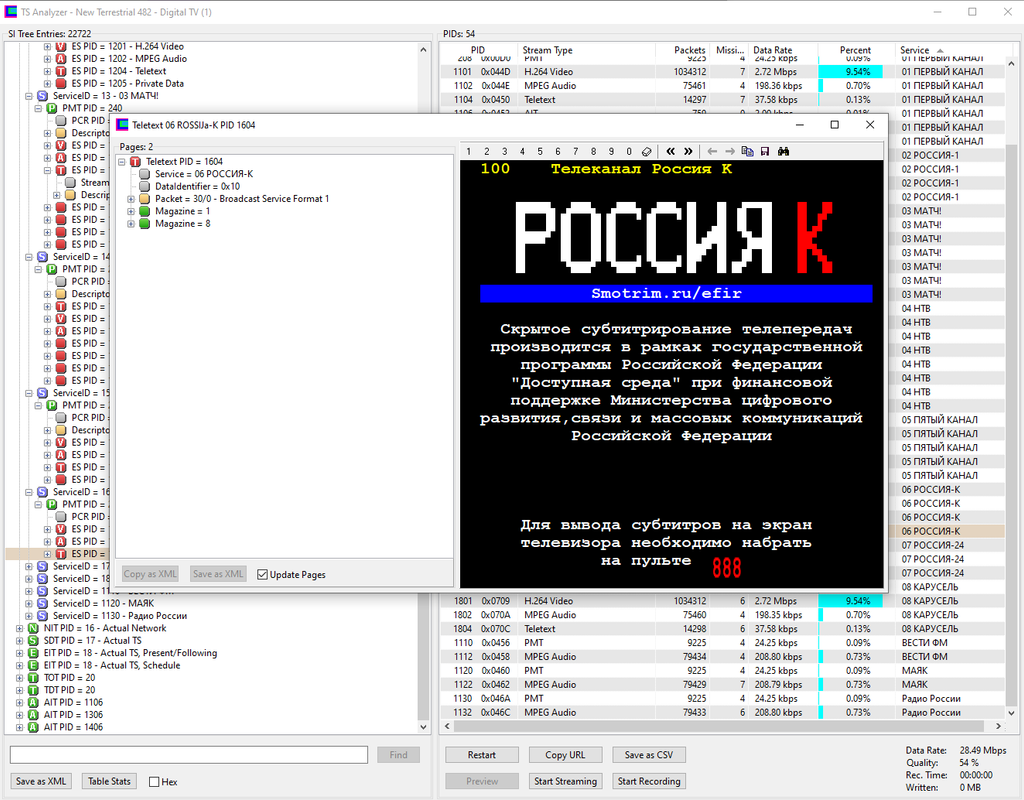
Task: Copy teletext page using the copy icon
Action: coord(748,152)
